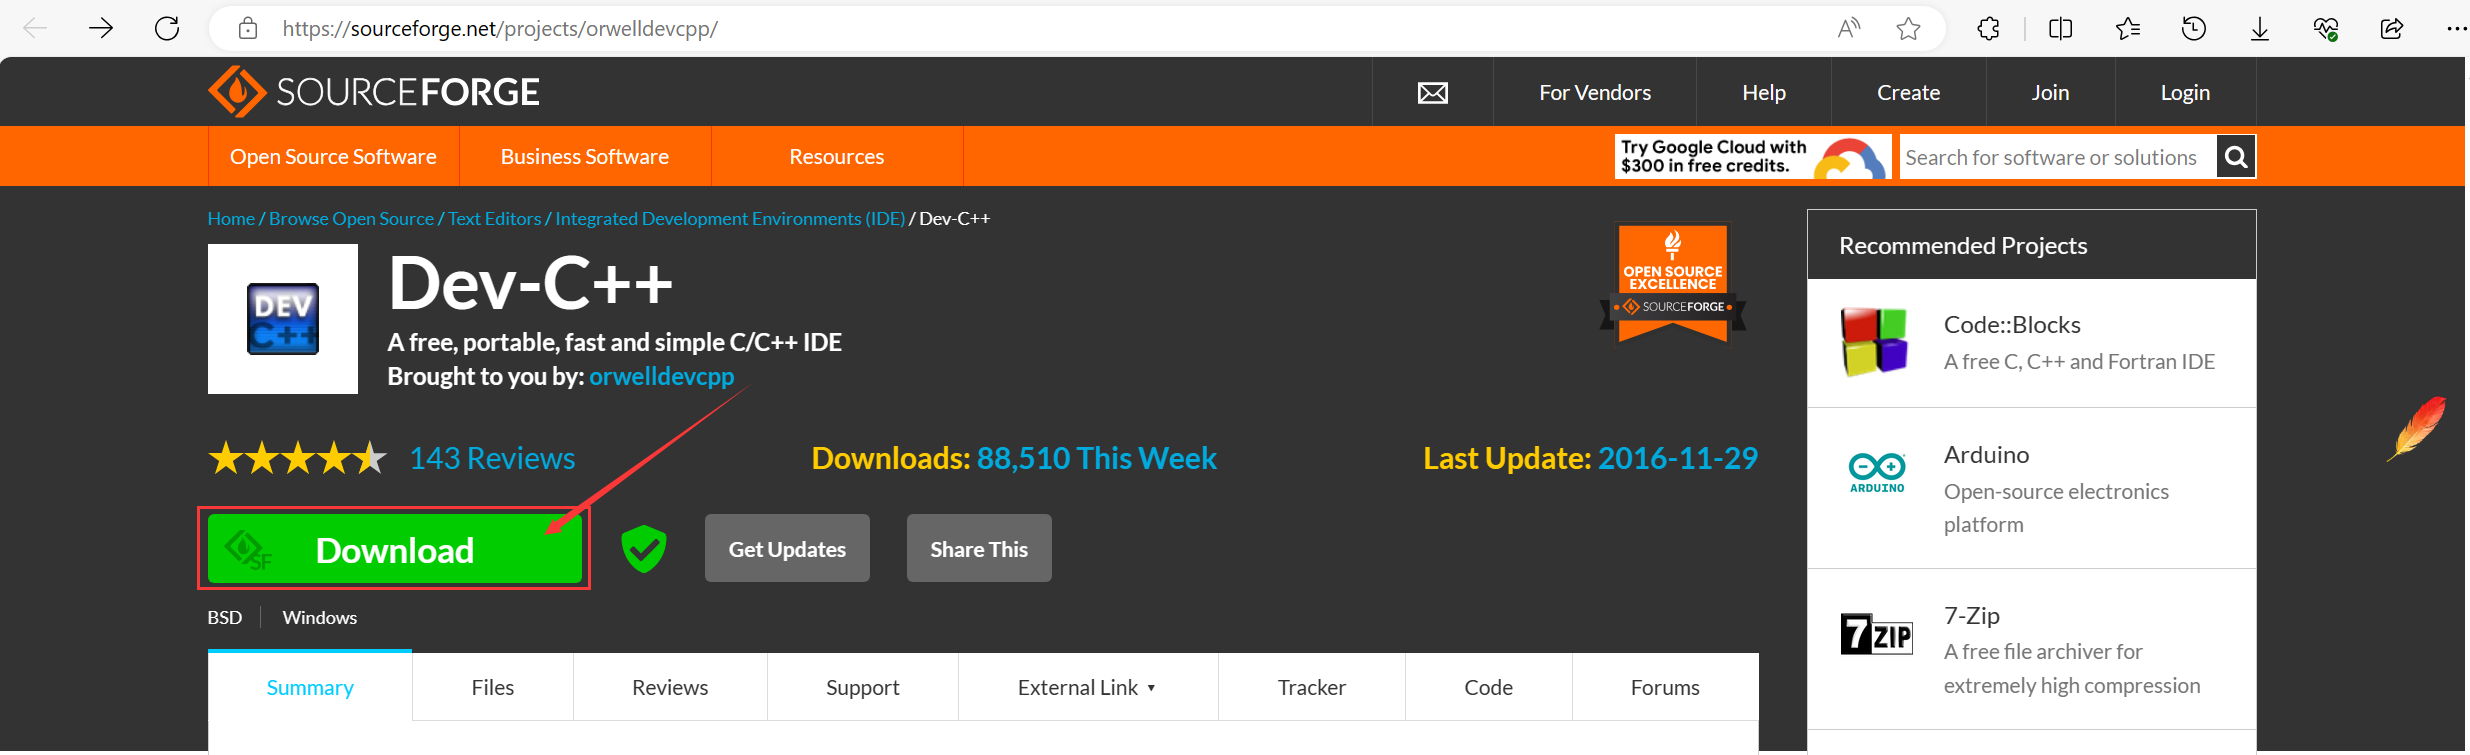
Task: Click the browser forward arrow
Action: [x=101, y=28]
